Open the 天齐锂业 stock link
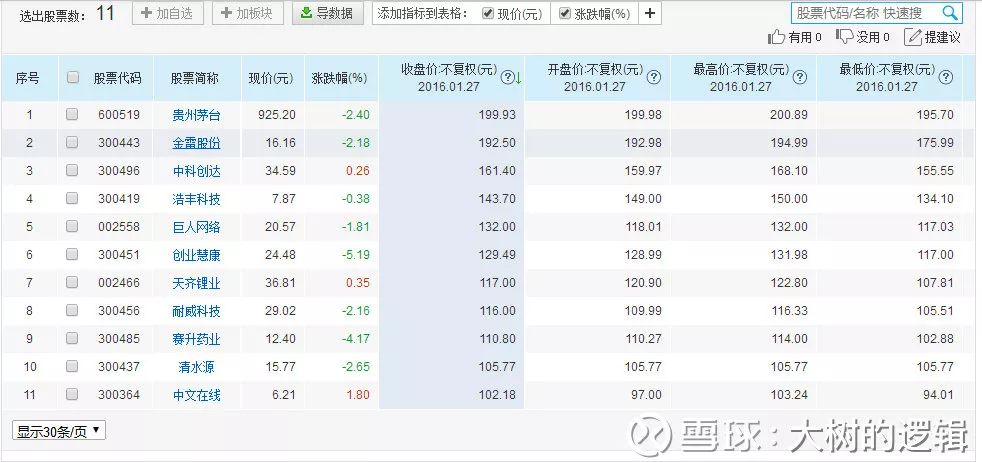The width and height of the screenshot is (982, 462). 197,283
